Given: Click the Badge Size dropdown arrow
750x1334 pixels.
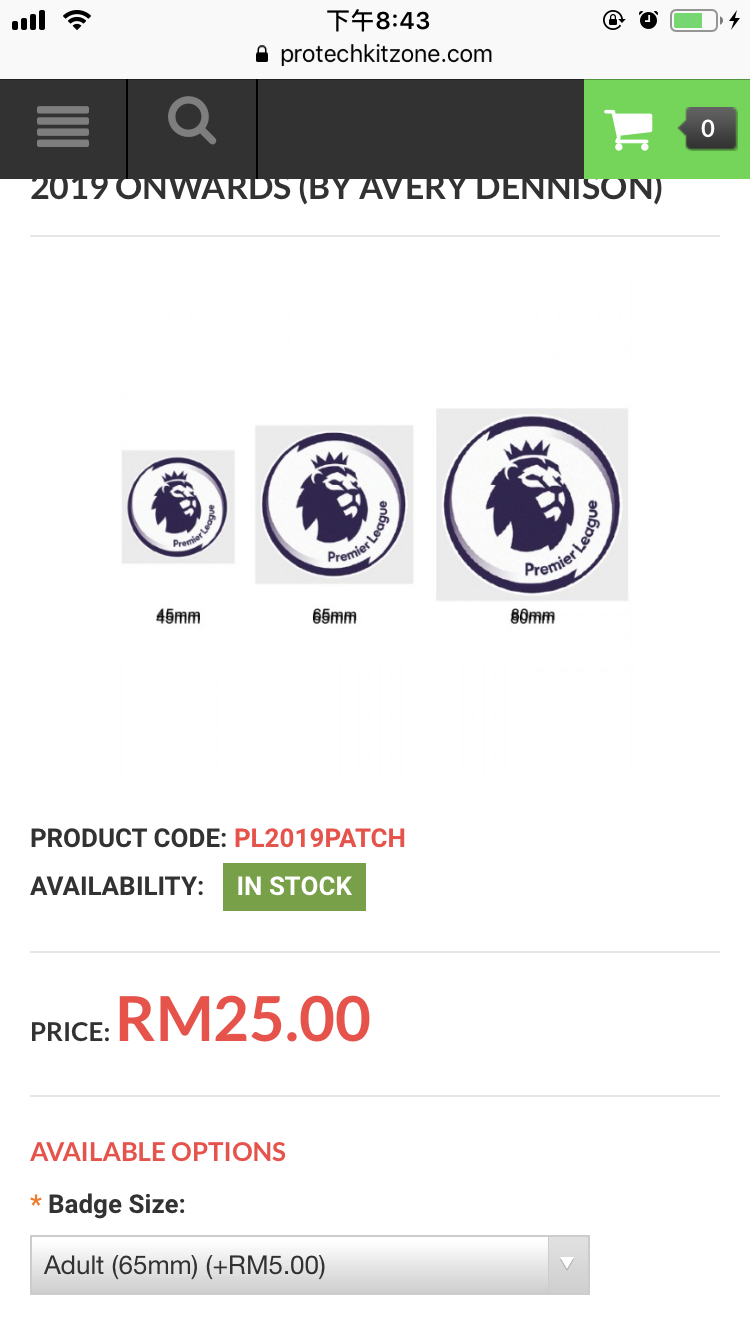Looking at the screenshot, I should (x=568, y=1265).
